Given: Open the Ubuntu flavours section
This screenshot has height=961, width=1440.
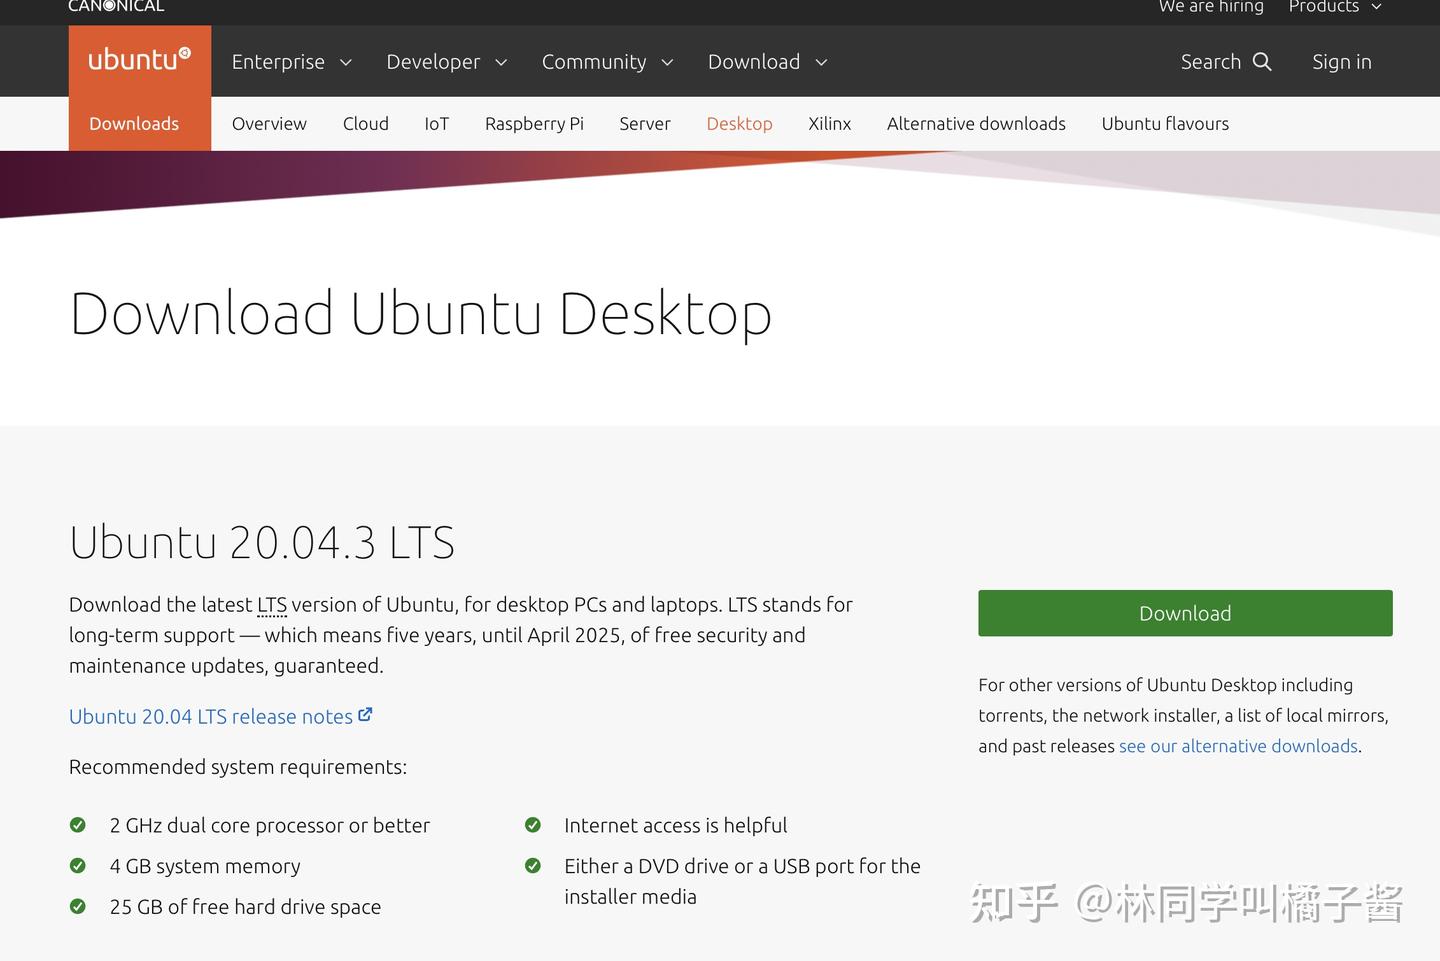Looking at the screenshot, I should point(1165,123).
